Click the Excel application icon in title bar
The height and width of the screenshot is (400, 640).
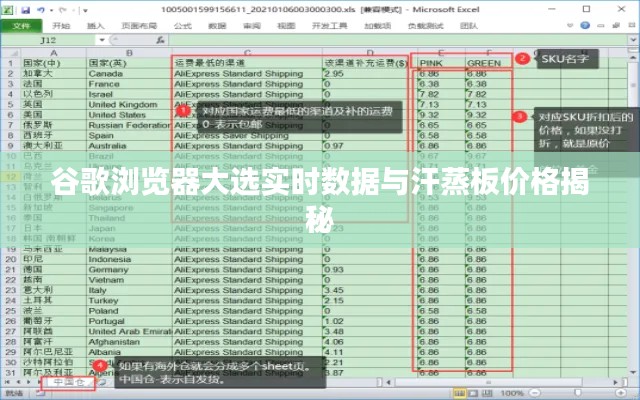coord(8,8)
